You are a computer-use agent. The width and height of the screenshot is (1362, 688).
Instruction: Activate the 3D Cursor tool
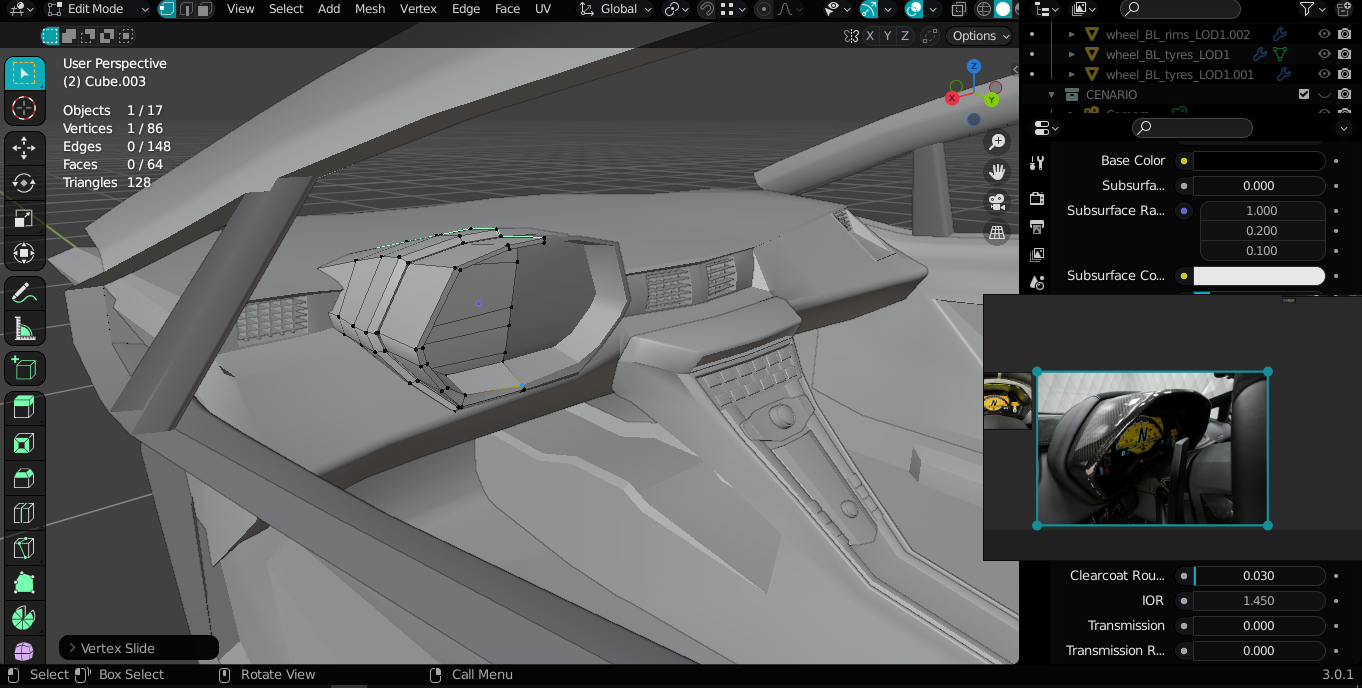coord(25,108)
